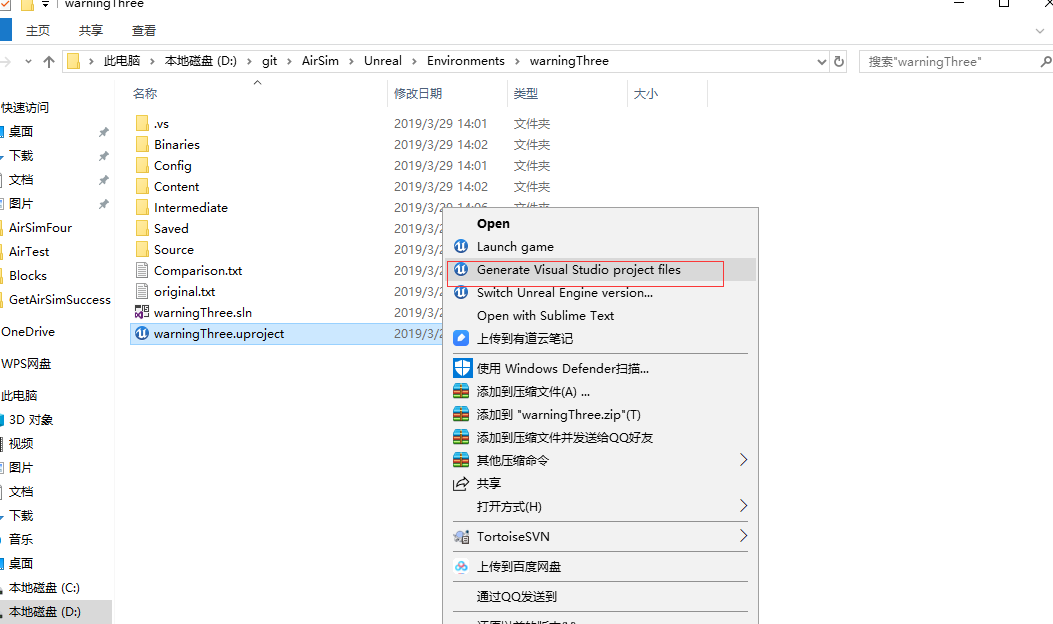1053x624 pixels.
Task: Expand the 其他压缩命令 submenu
Action: (x=742, y=459)
